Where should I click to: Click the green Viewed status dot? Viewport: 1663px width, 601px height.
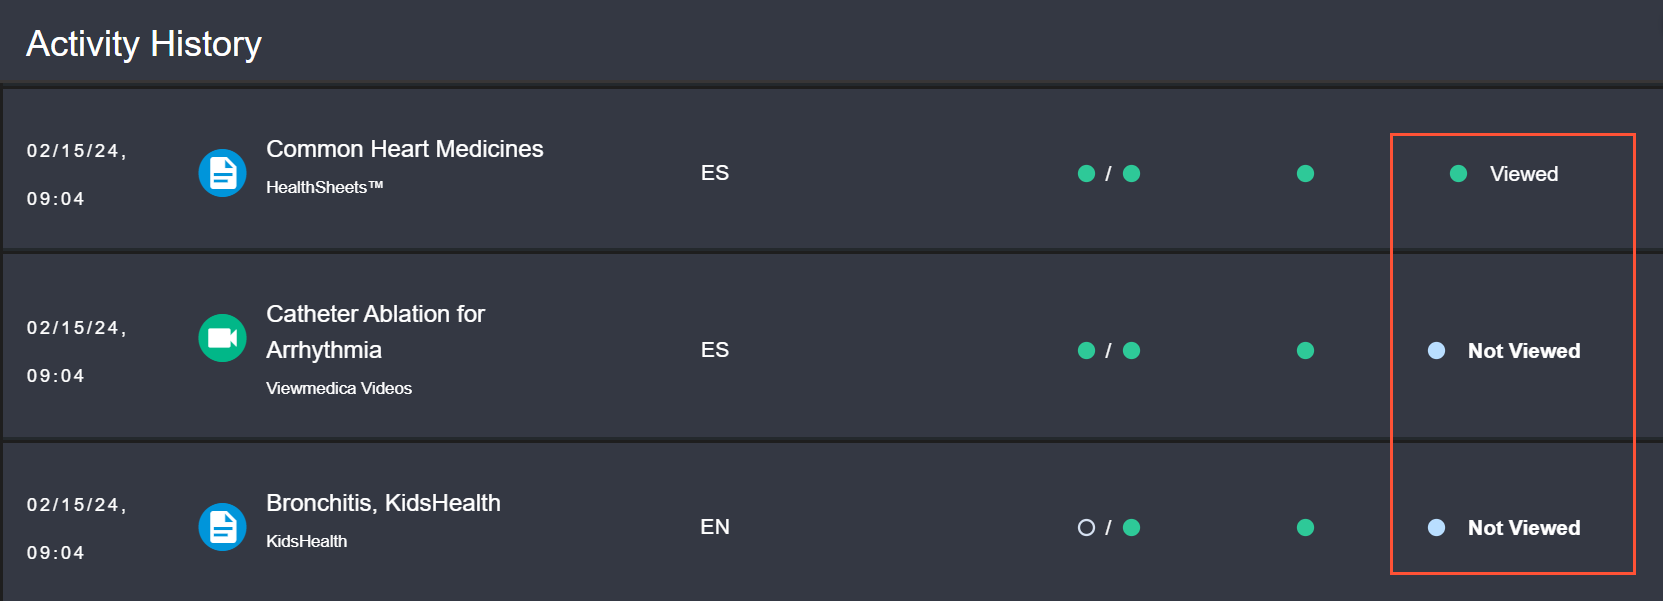1458,174
